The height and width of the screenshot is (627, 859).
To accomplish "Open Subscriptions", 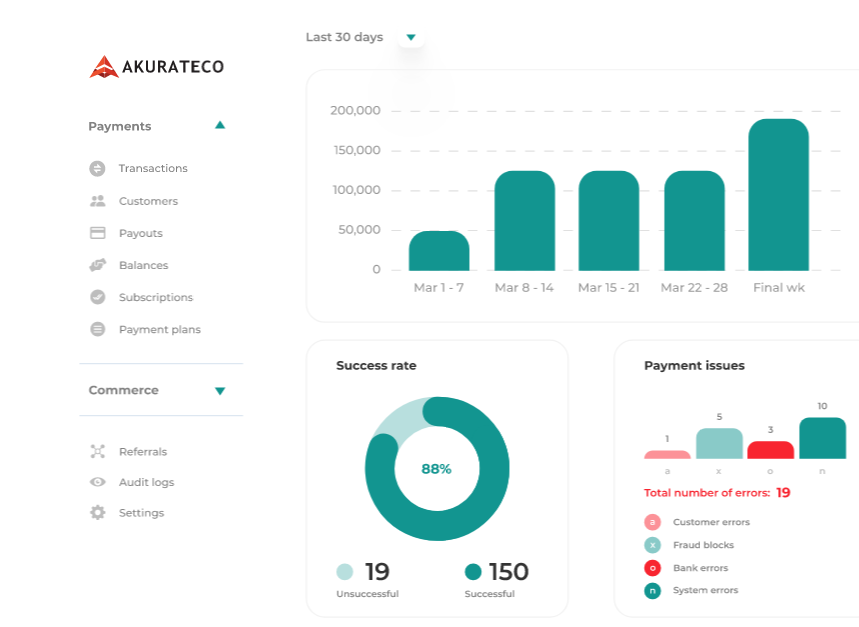I will [156, 297].
